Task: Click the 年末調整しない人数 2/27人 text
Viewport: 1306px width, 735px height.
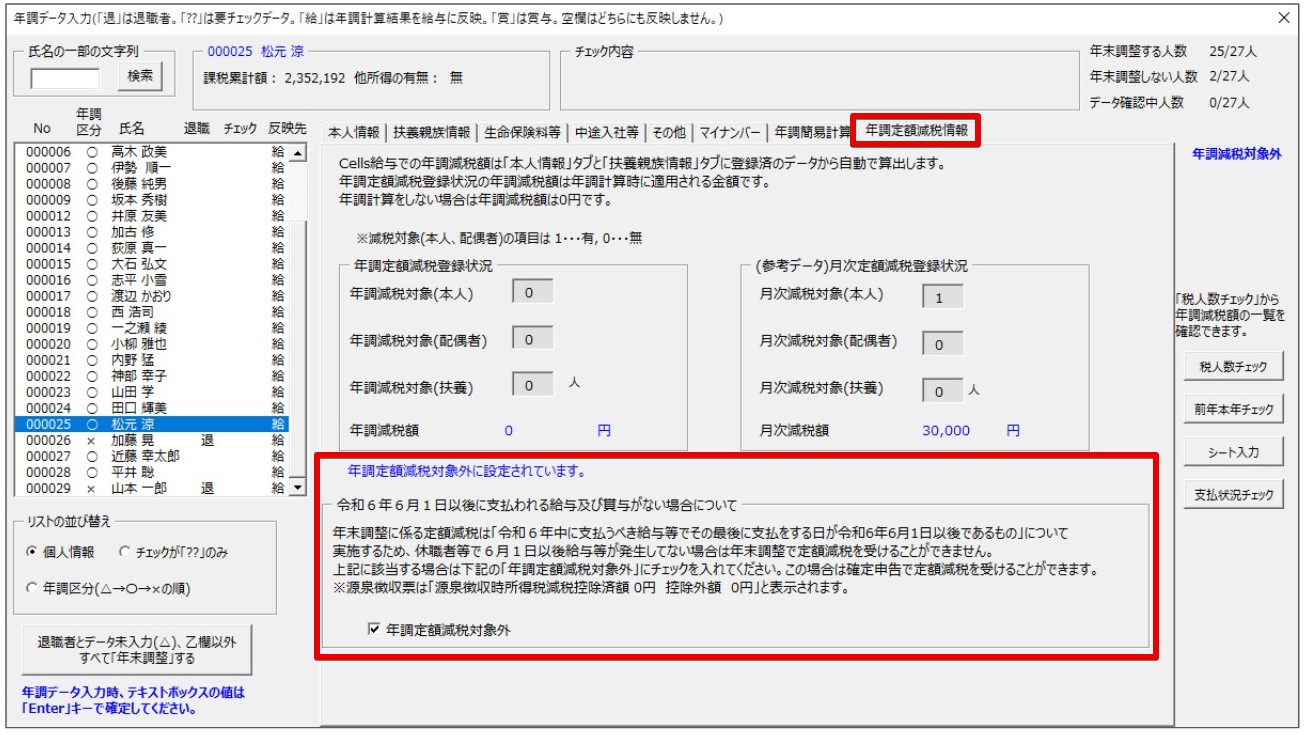Action: pos(1170,76)
